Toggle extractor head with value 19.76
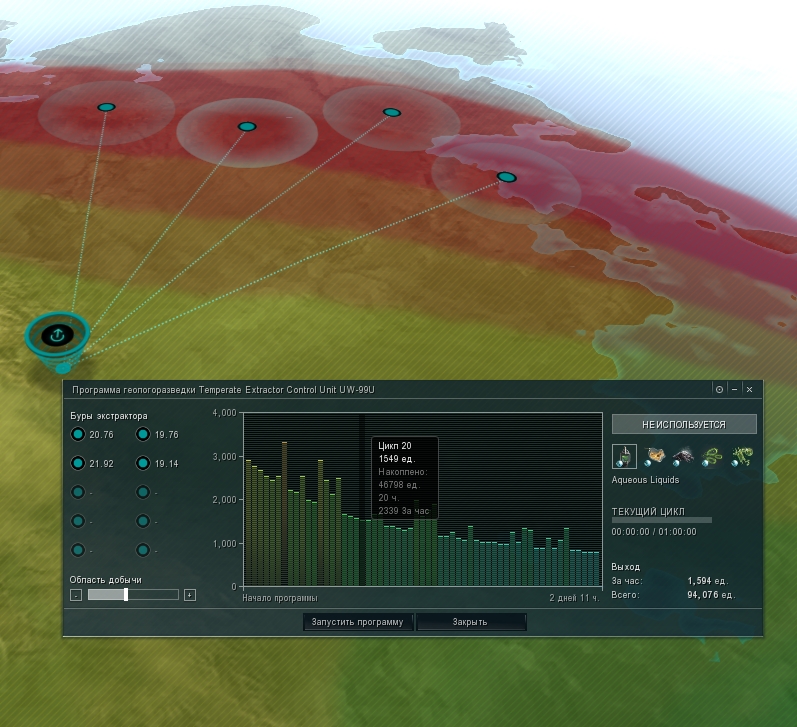Screen dimensions: 797x727 click(x=143, y=434)
